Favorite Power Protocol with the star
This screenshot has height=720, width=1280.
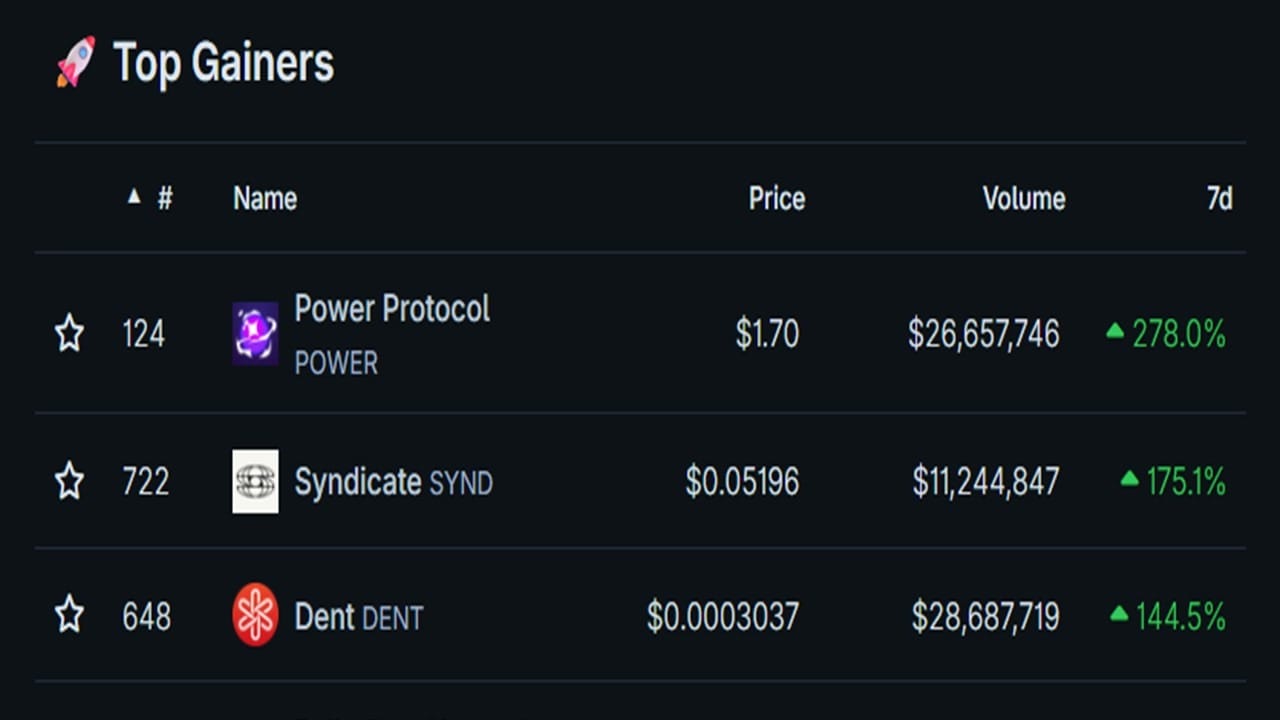click(x=69, y=333)
